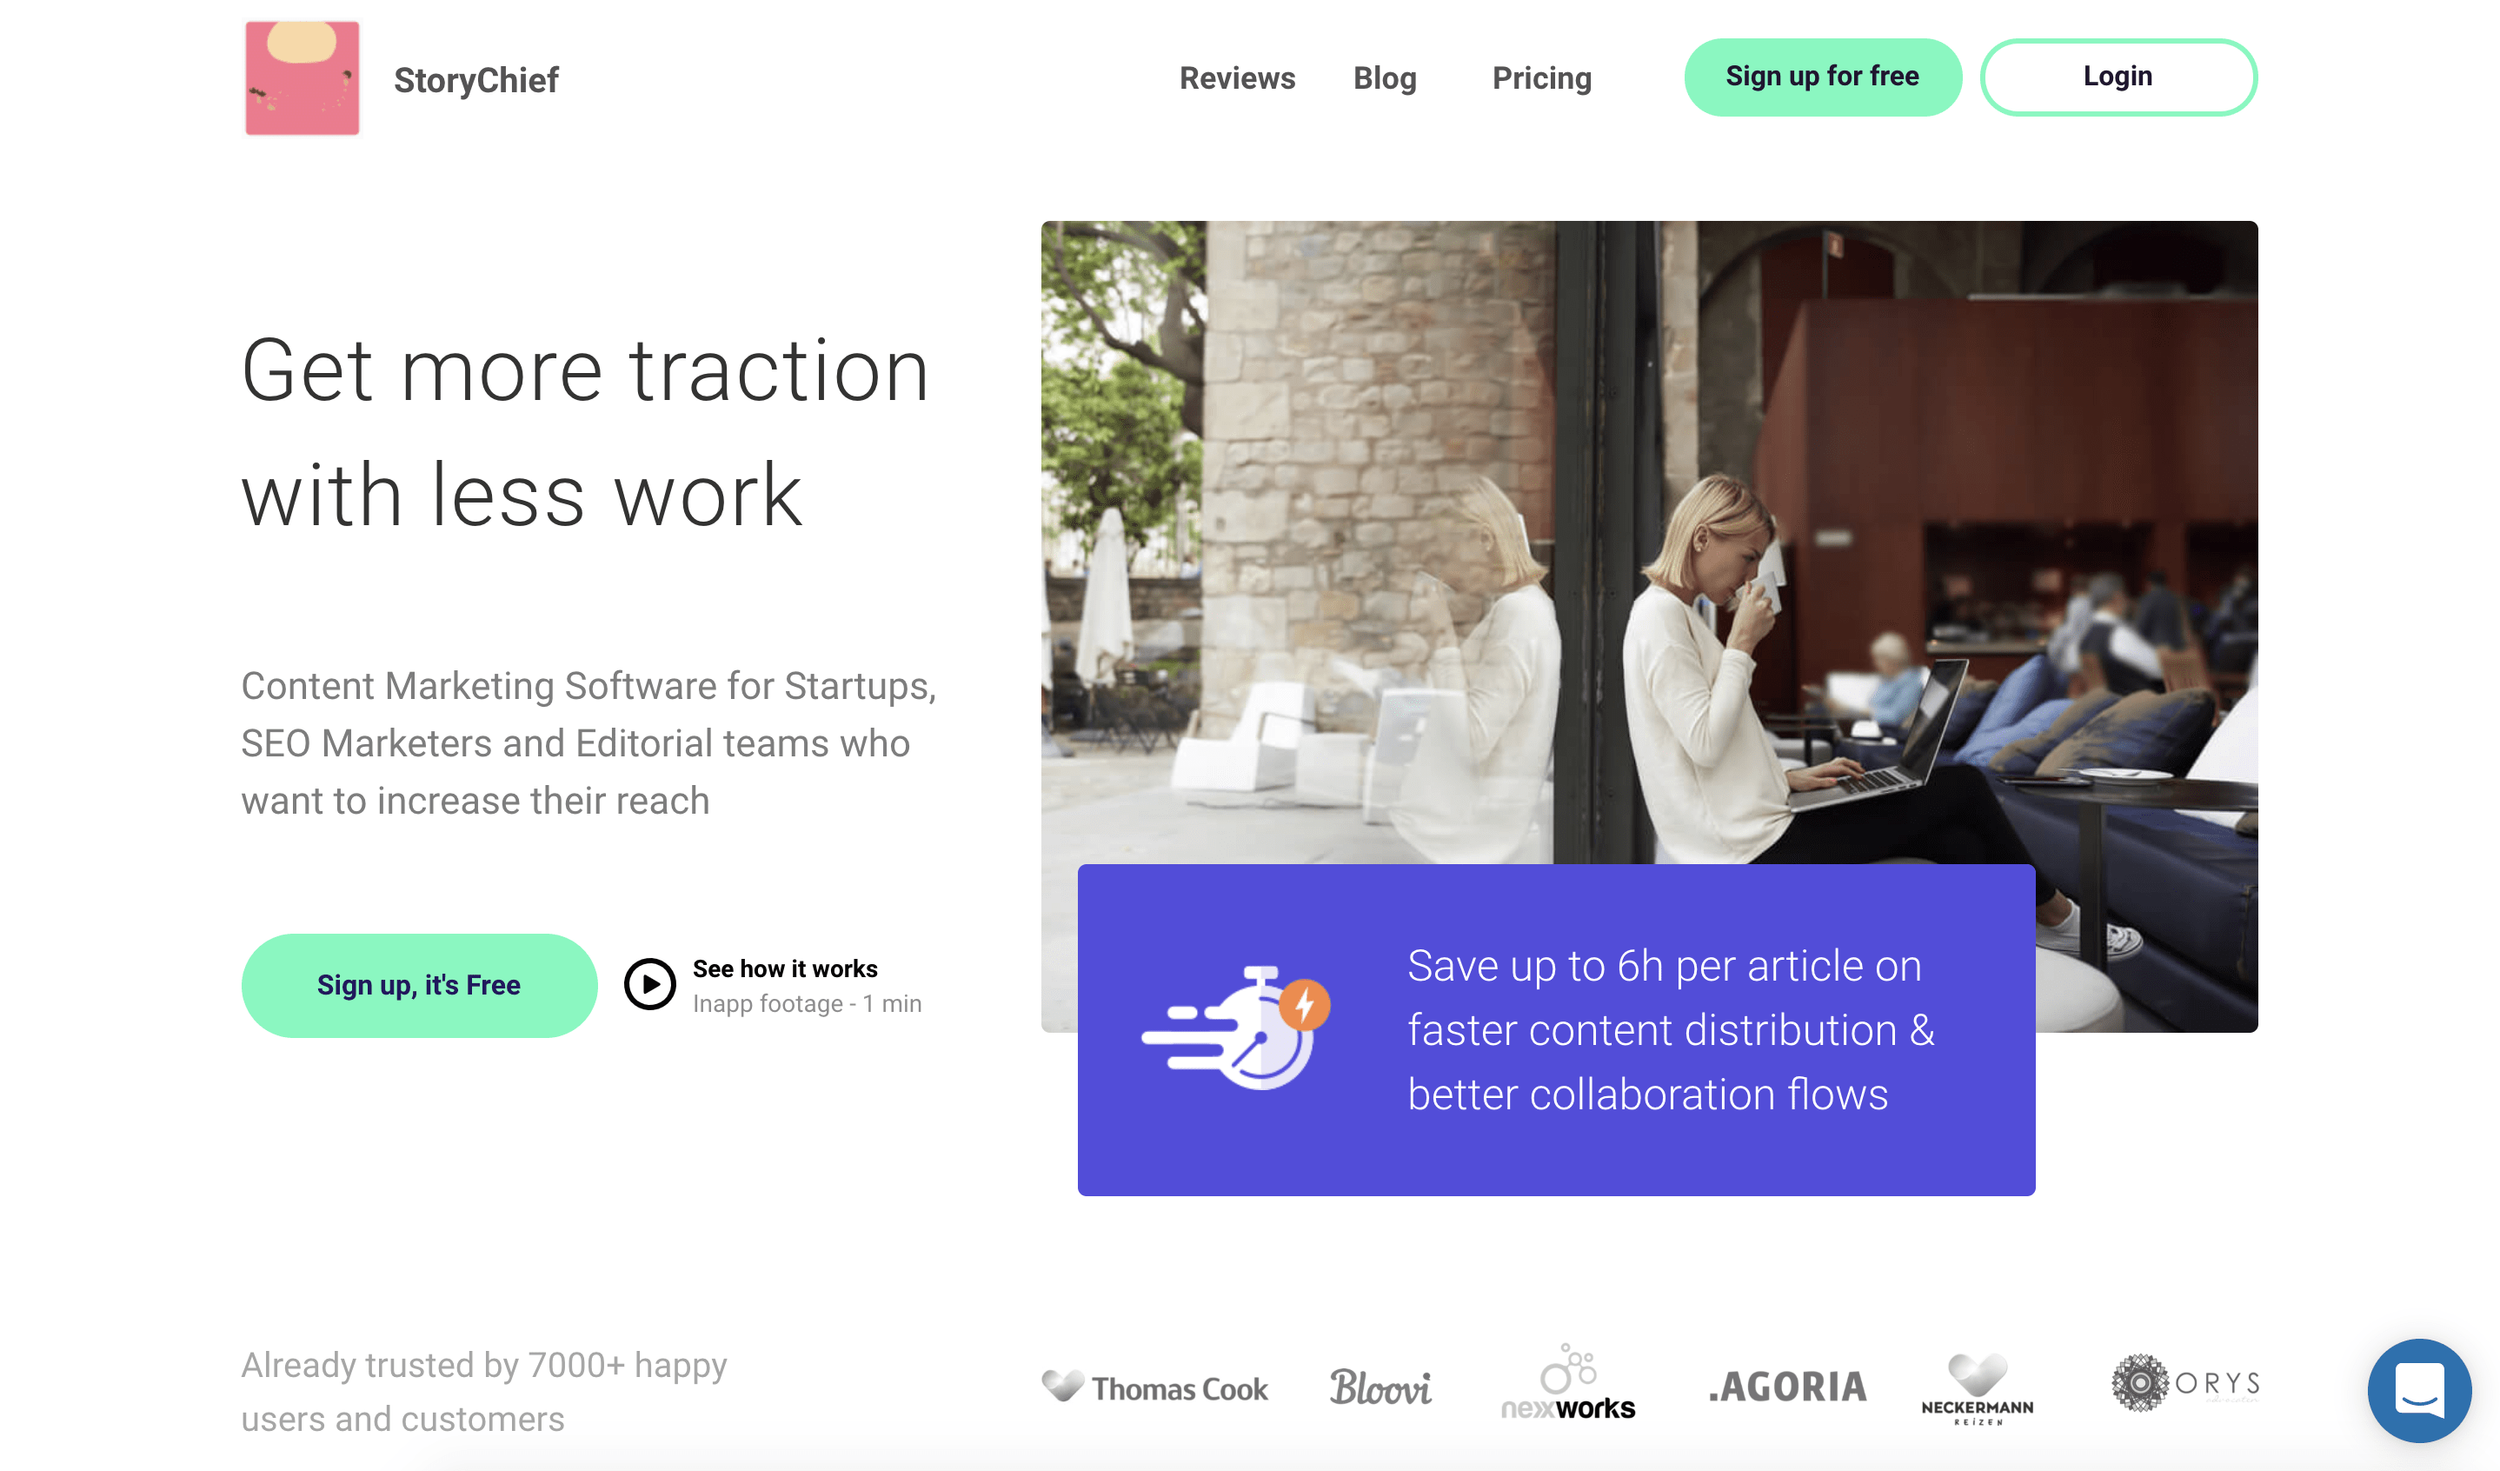This screenshot has height=1471, width=2500.
Task: Click the stopwatch lightning icon
Action: [x=1237, y=1027]
